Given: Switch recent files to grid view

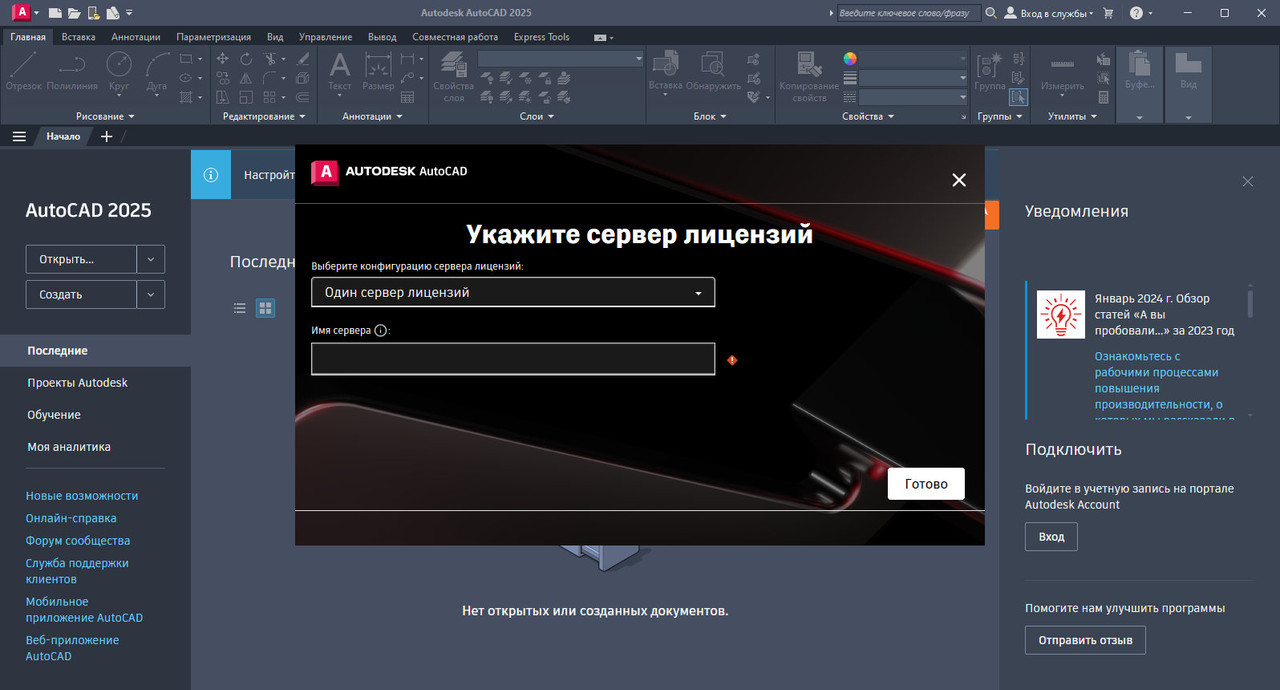Looking at the screenshot, I should pyautogui.click(x=266, y=308).
